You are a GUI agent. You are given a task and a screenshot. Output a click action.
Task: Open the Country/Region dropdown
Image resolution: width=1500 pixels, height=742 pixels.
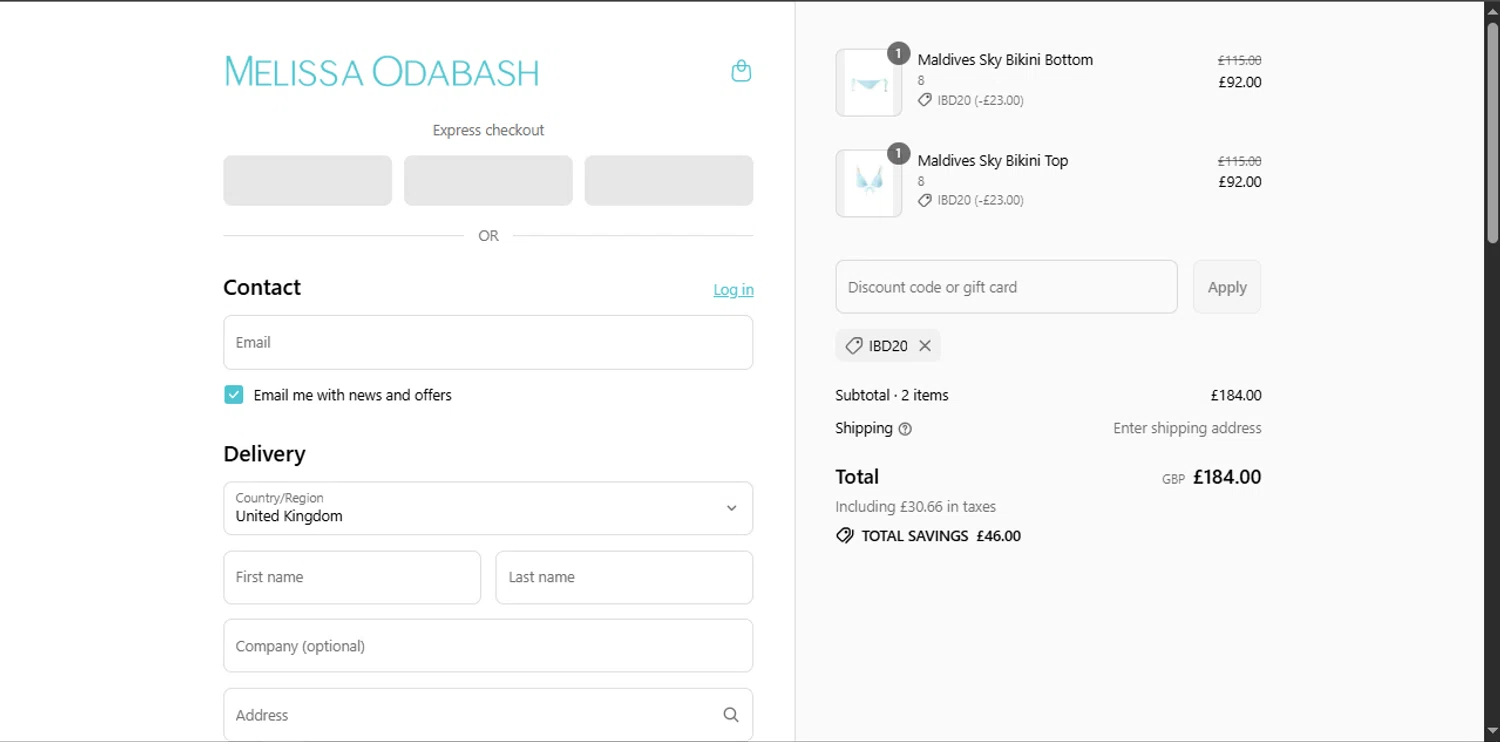(x=488, y=508)
